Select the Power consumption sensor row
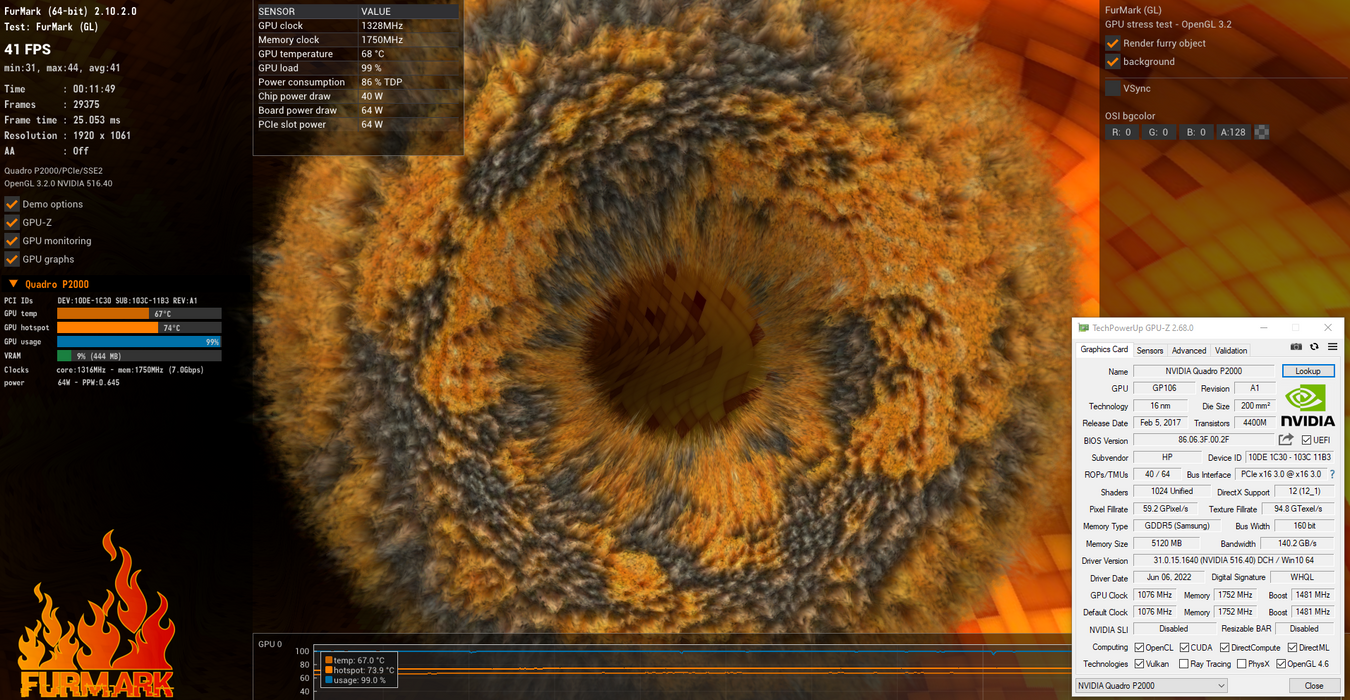Viewport: 1350px width, 700px height. (x=357, y=82)
